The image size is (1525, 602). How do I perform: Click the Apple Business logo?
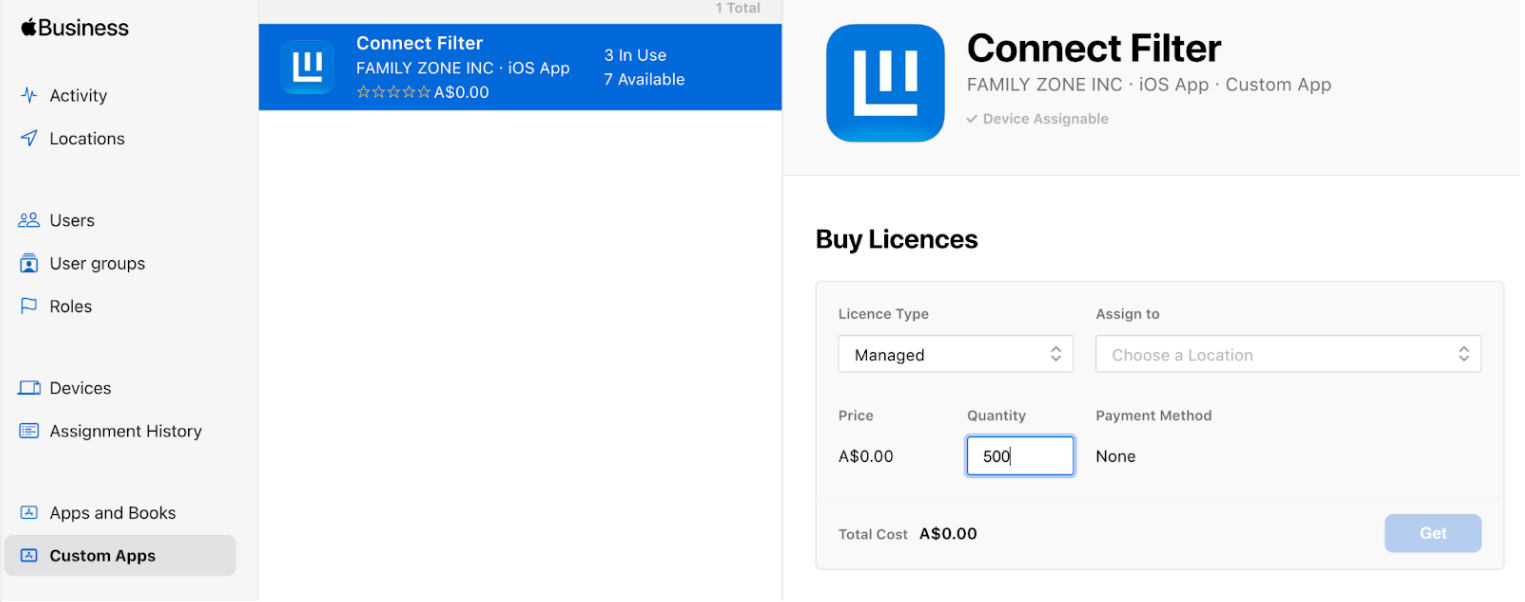75,28
